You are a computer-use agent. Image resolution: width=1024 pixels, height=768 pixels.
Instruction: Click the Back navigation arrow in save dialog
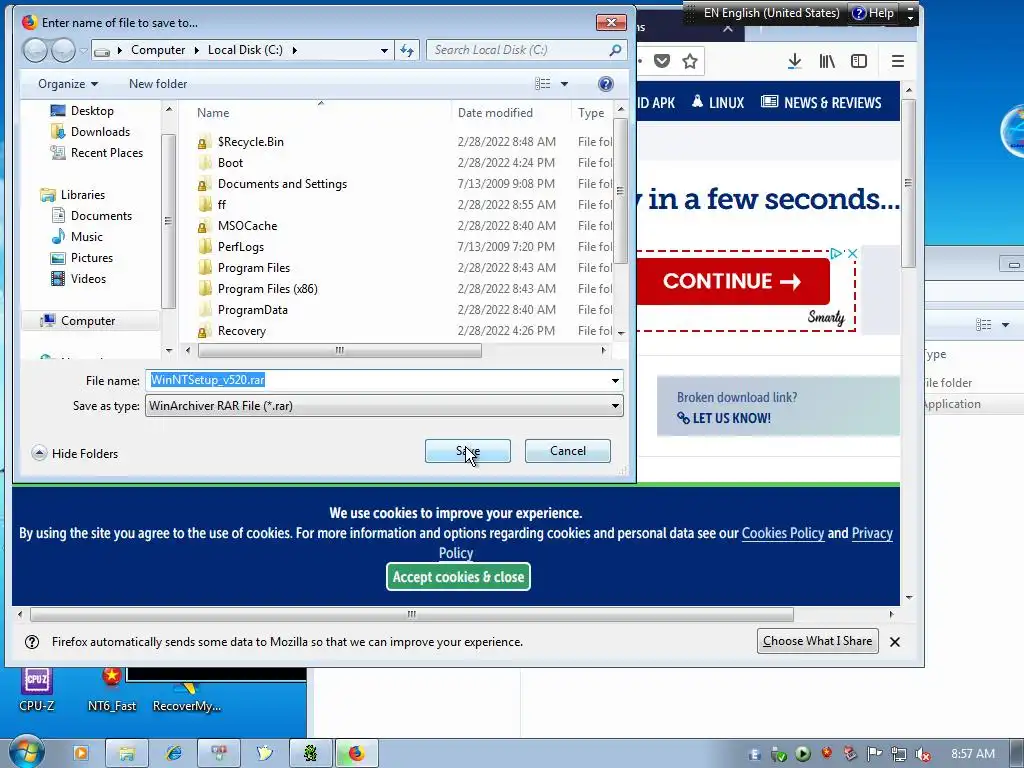[35, 50]
